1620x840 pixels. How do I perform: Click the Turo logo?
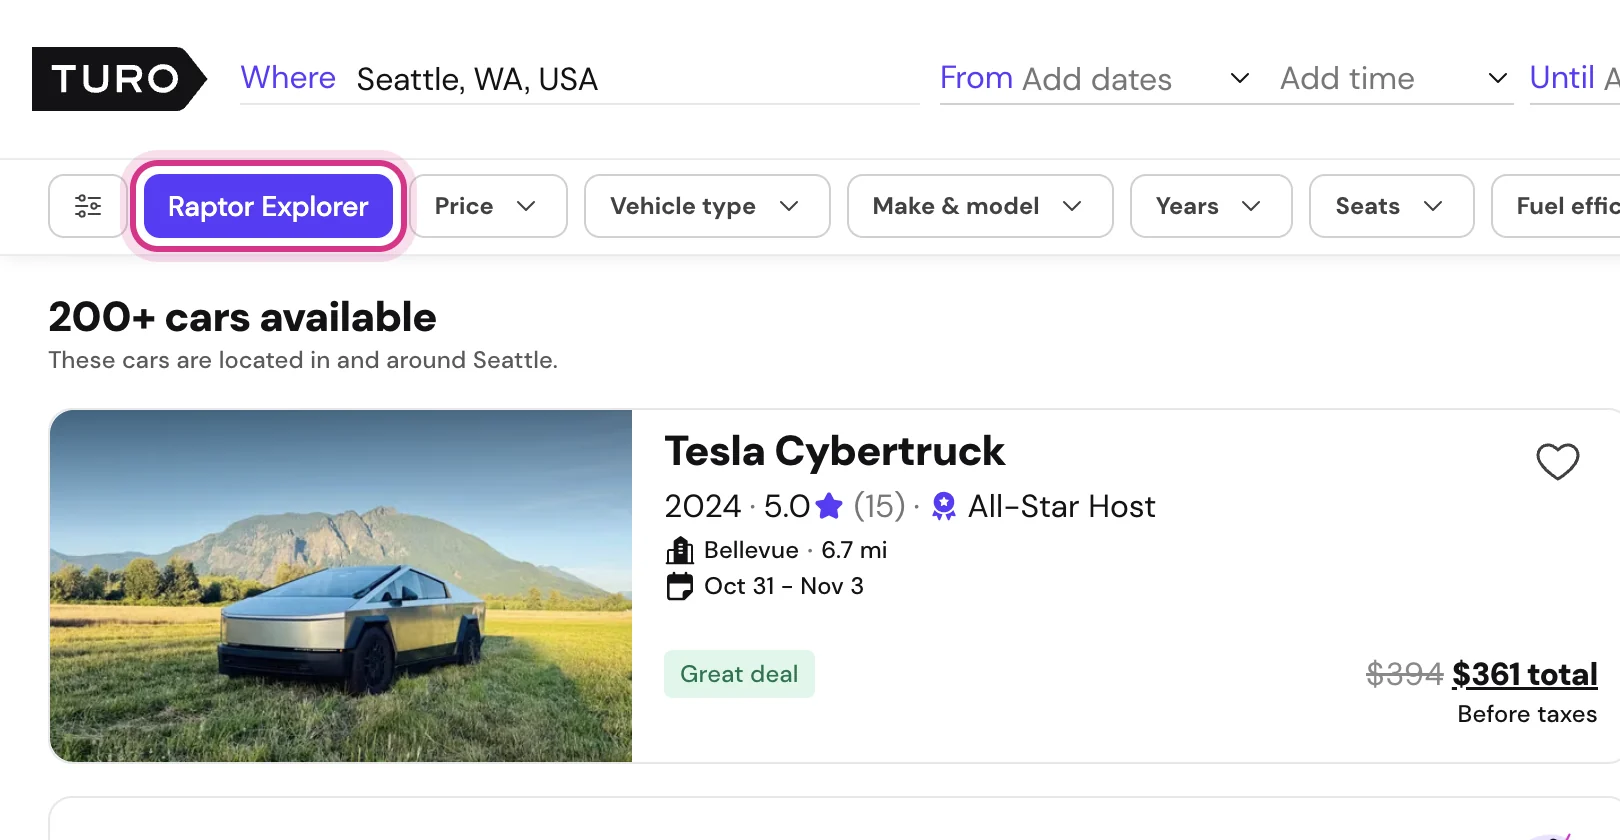coord(119,79)
